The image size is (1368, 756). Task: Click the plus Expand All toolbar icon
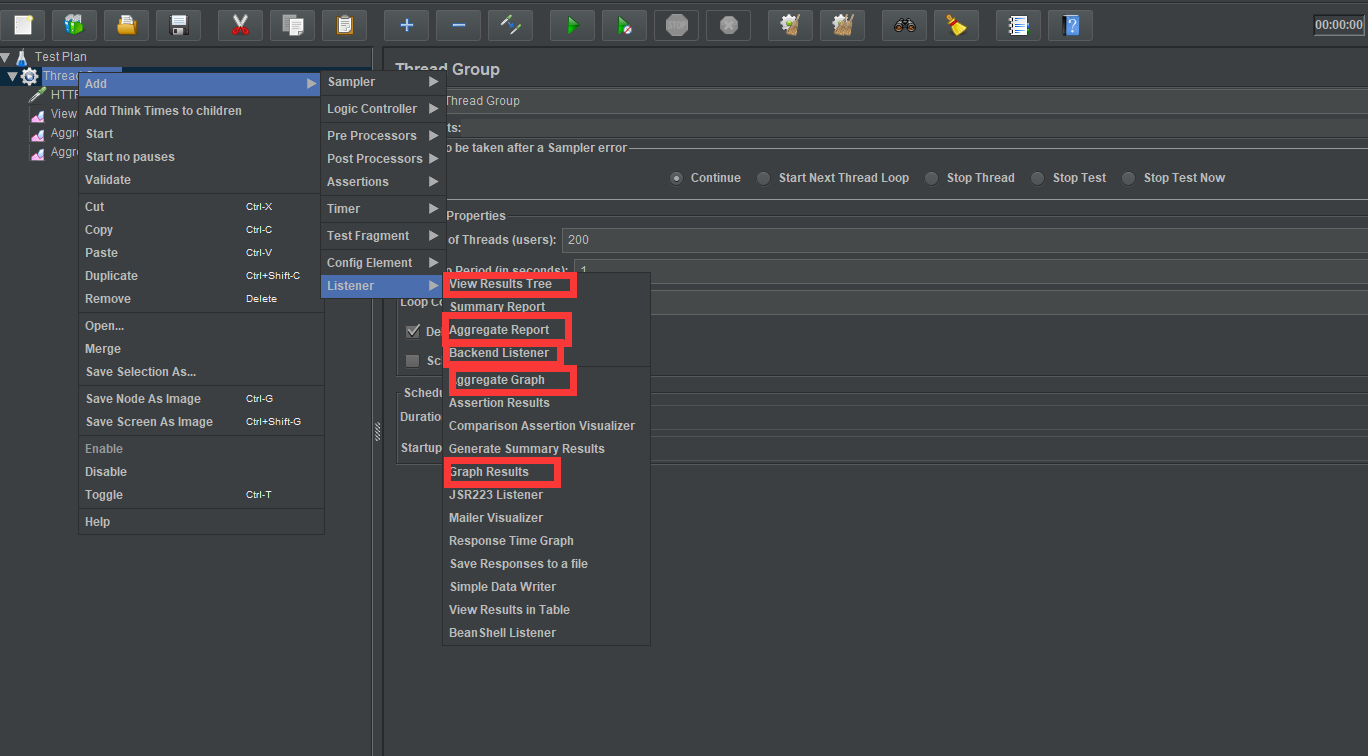click(406, 25)
